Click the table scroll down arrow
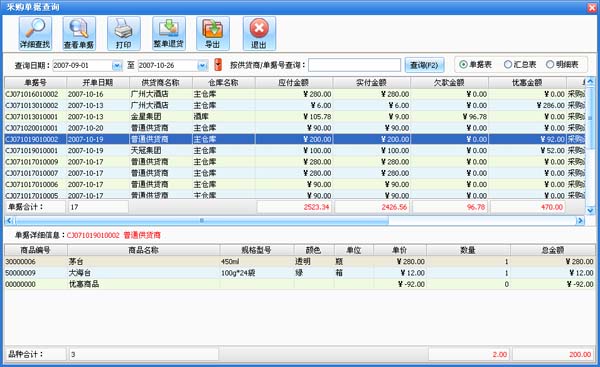 pyautogui.click(x=590, y=210)
